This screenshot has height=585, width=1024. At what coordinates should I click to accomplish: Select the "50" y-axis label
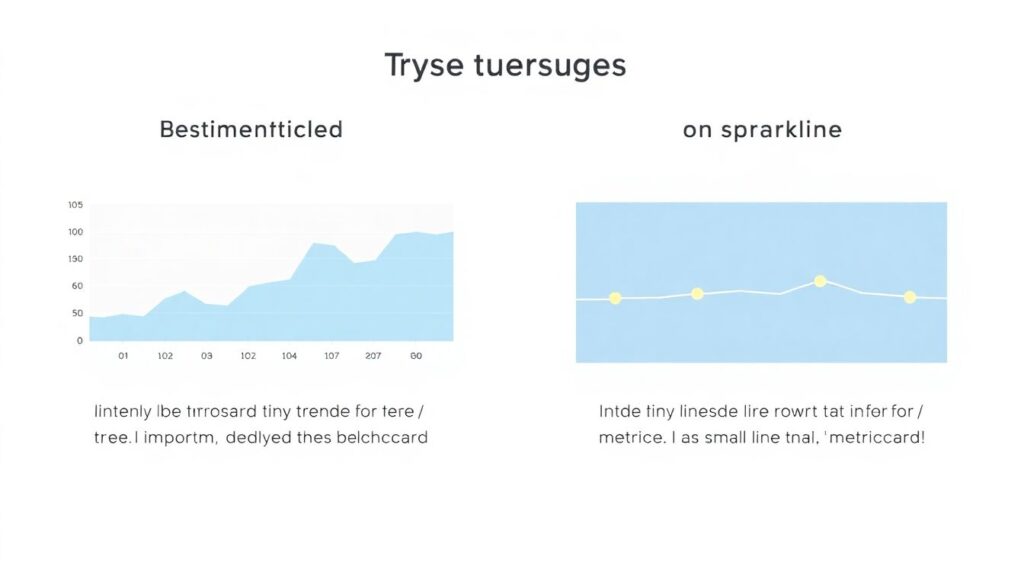tap(77, 313)
